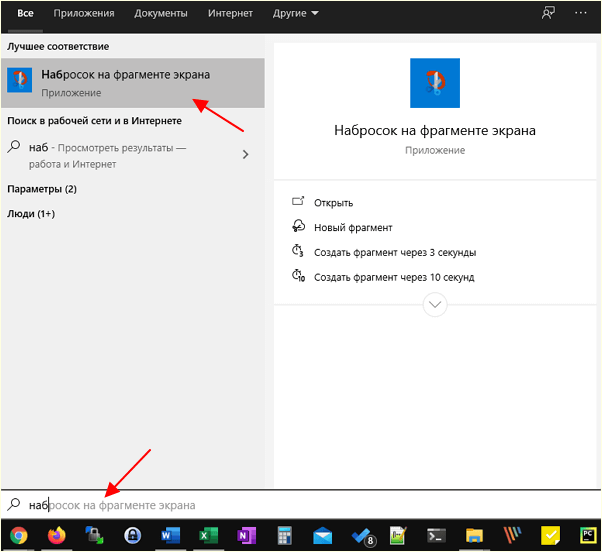This screenshot has width=602, height=552.
Task: Open best match Набросок на фрагменте экрана
Action: (x=133, y=83)
